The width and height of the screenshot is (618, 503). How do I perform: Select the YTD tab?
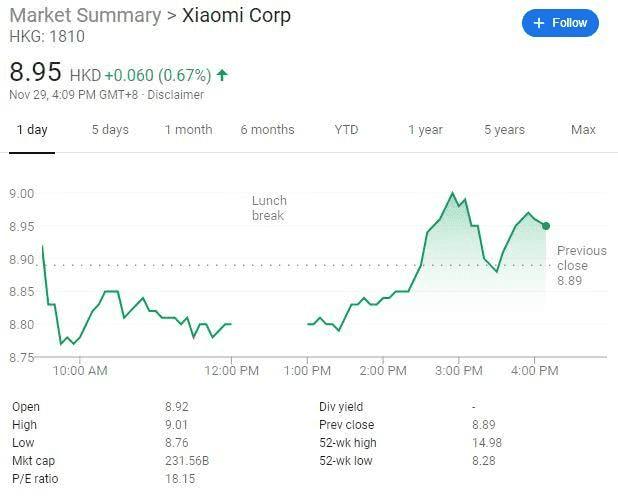coord(346,130)
